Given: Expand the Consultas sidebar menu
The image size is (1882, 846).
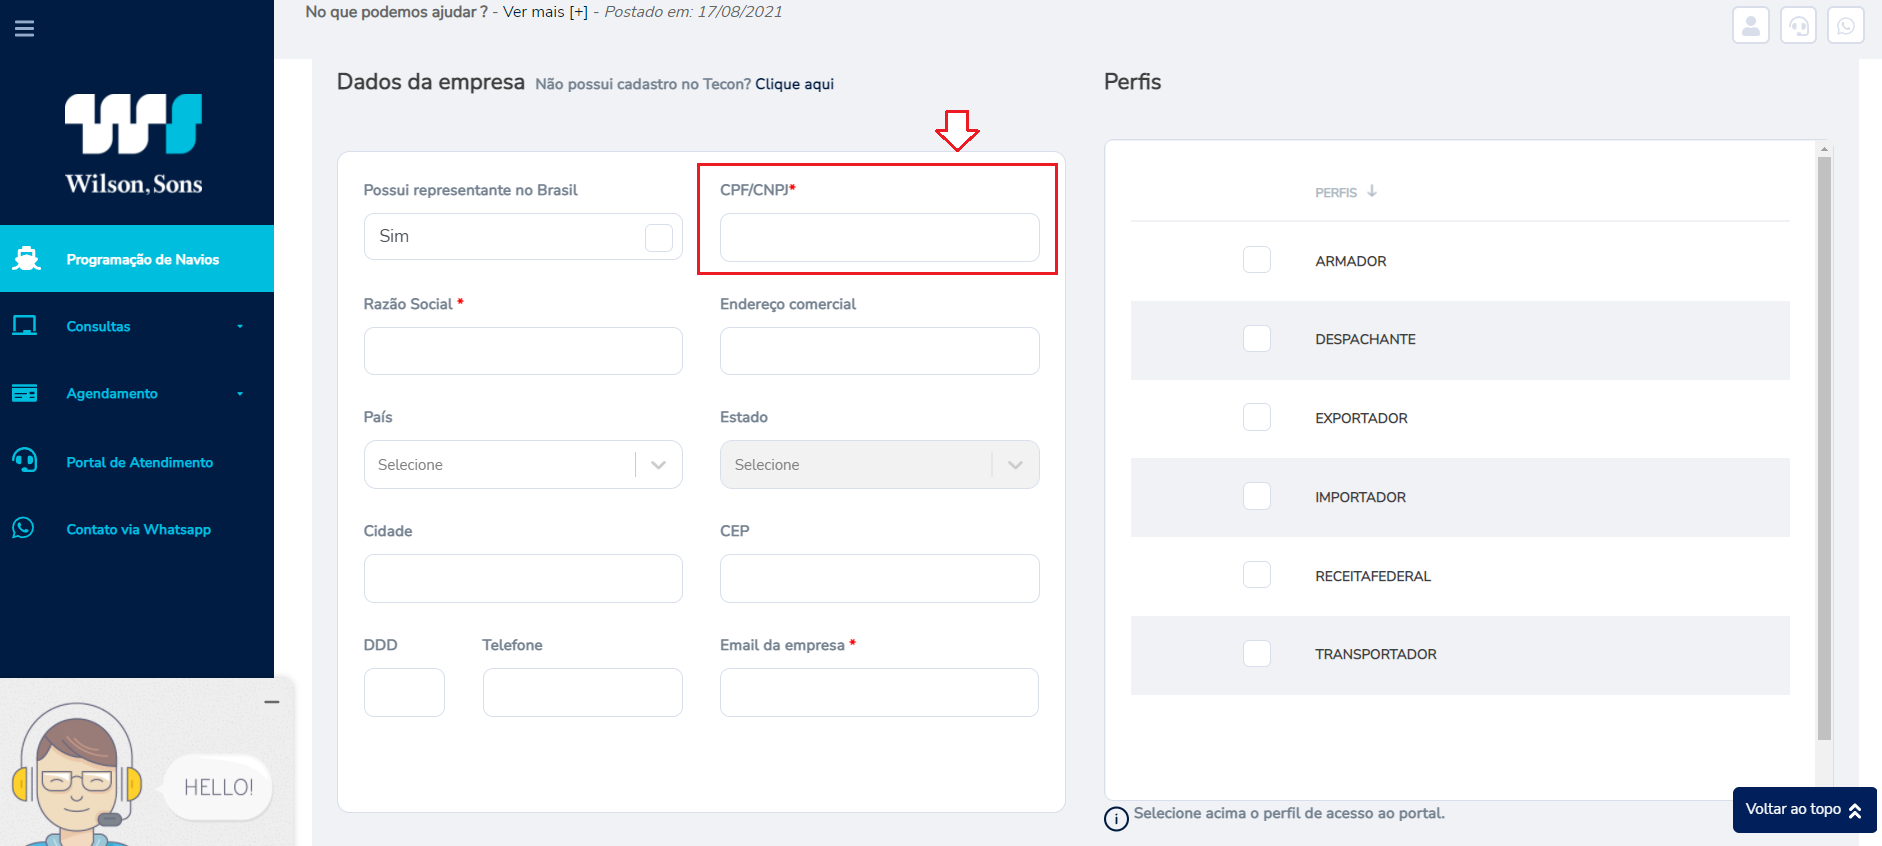Looking at the screenshot, I should click(x=137, y=326).
